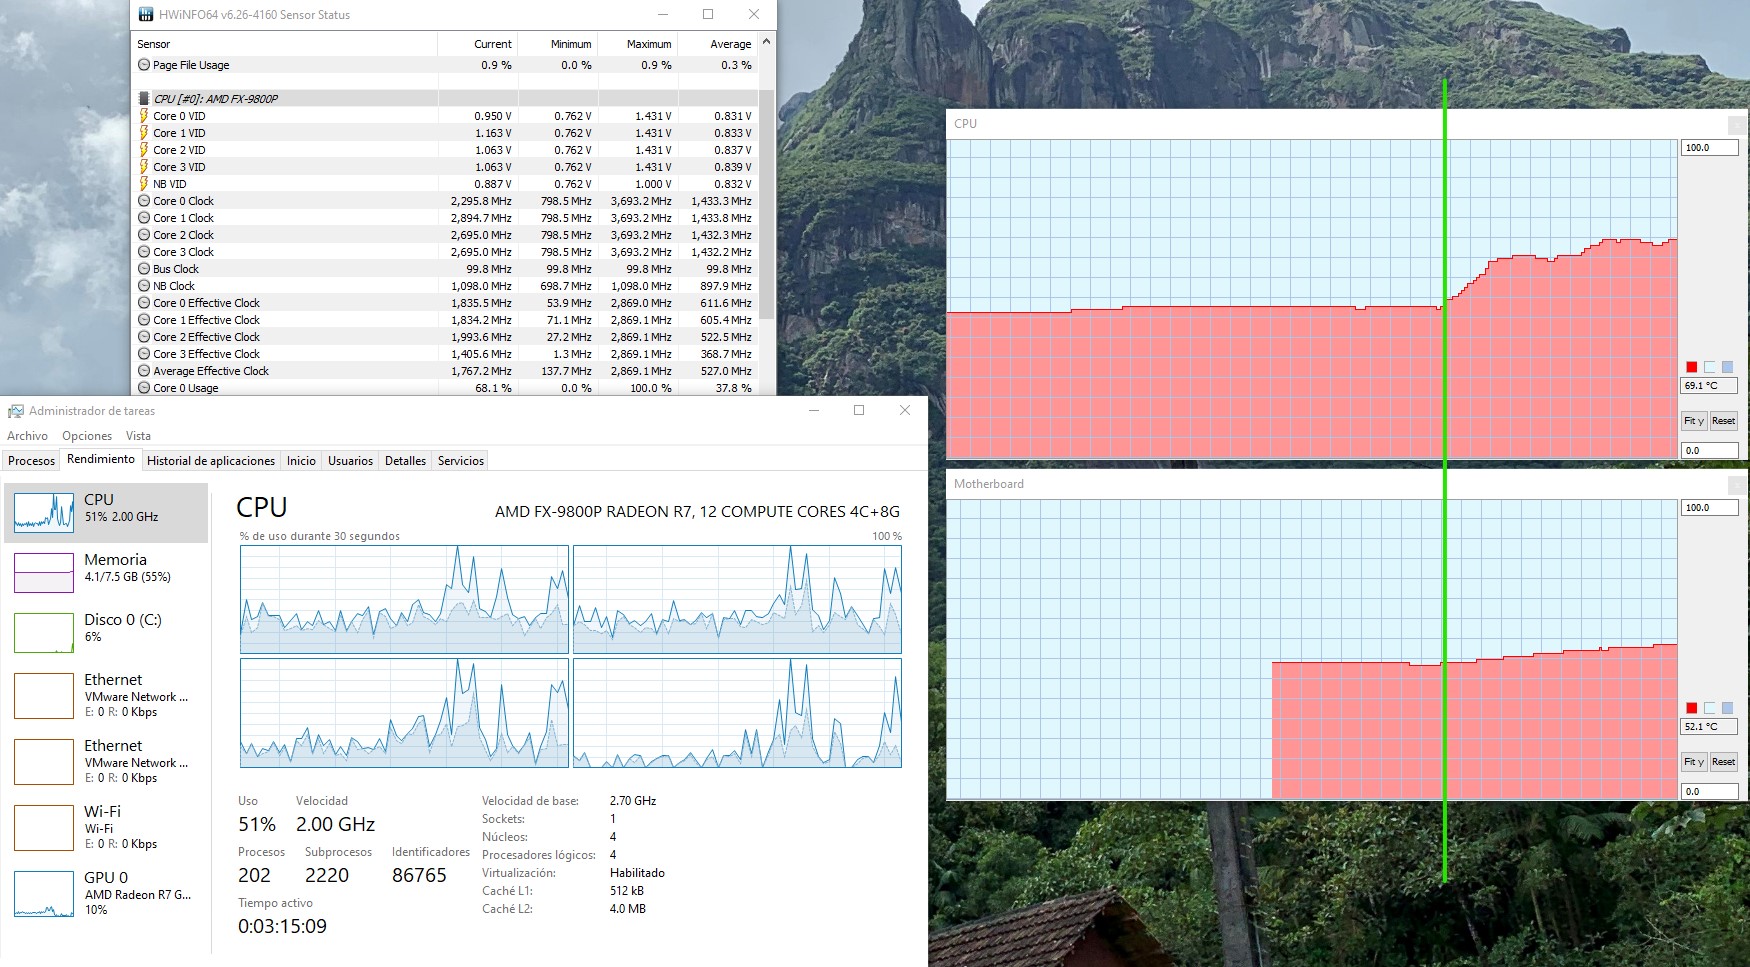Pick the medium blue swatch in Motherboard graph

point(1727,708)
